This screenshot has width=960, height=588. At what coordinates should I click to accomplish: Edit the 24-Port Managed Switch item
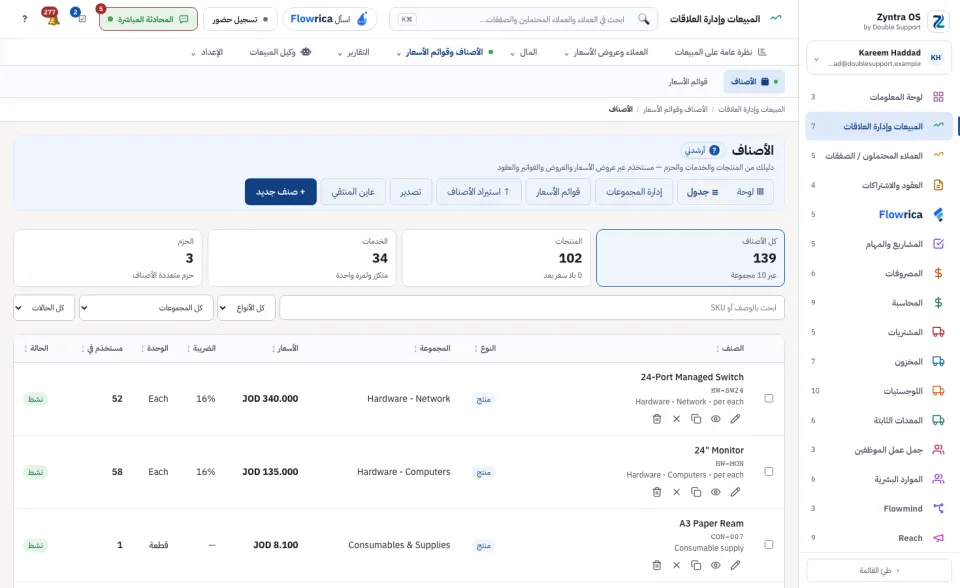point(735,419)
